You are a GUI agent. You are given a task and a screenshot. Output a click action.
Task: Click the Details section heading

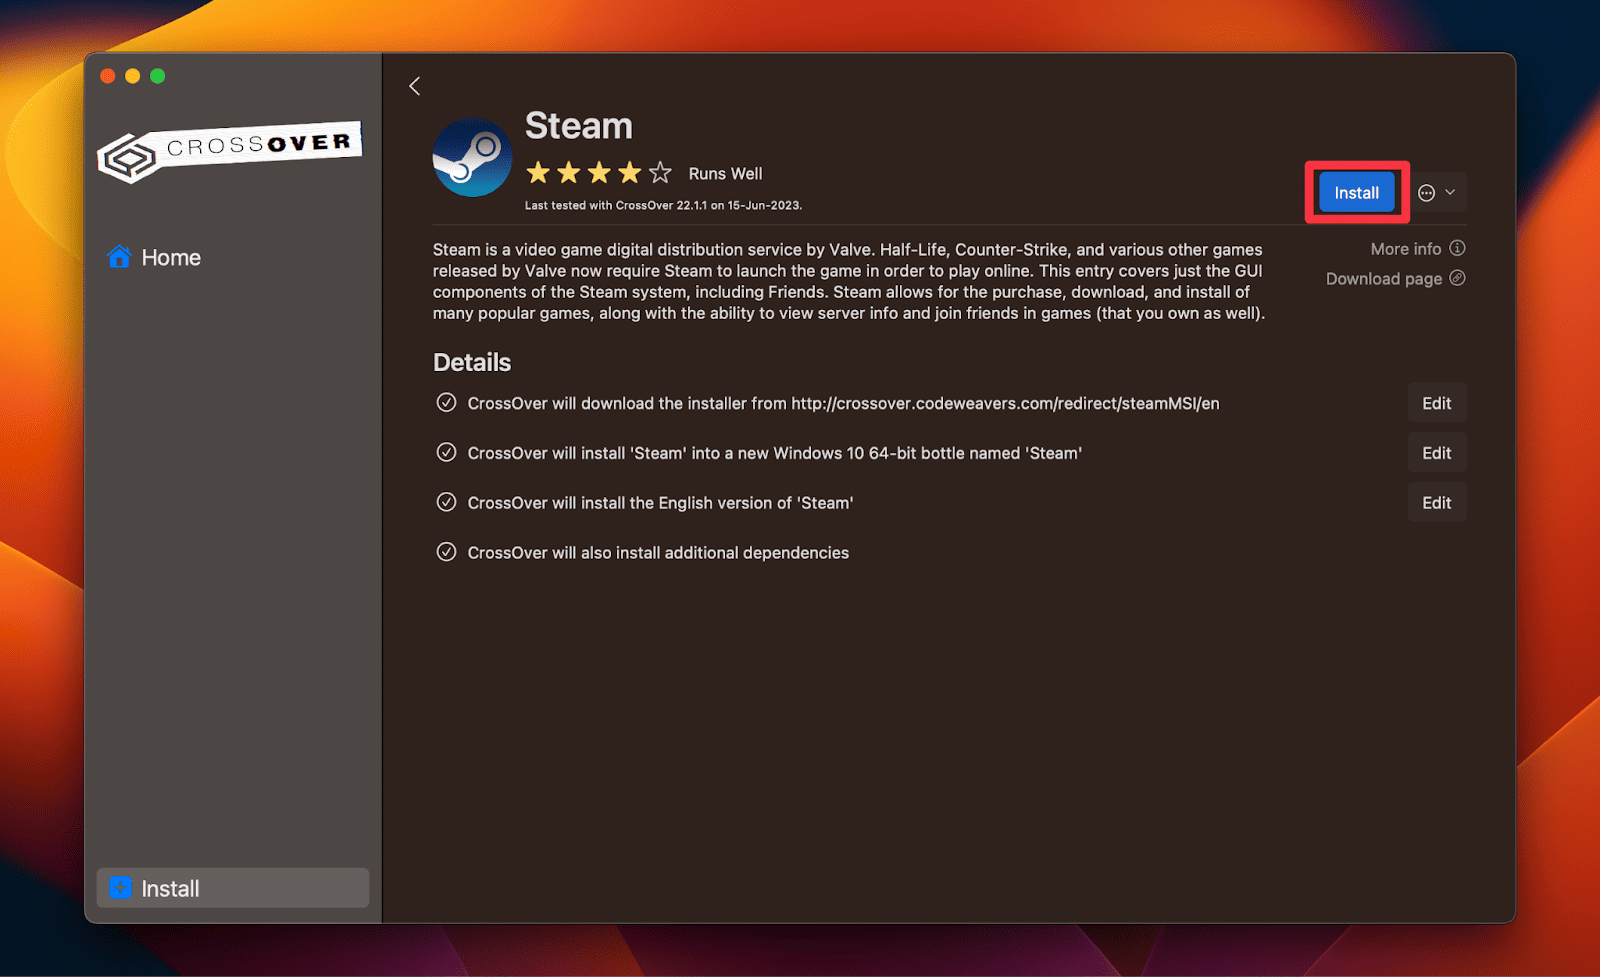click(x=472, y=362)
